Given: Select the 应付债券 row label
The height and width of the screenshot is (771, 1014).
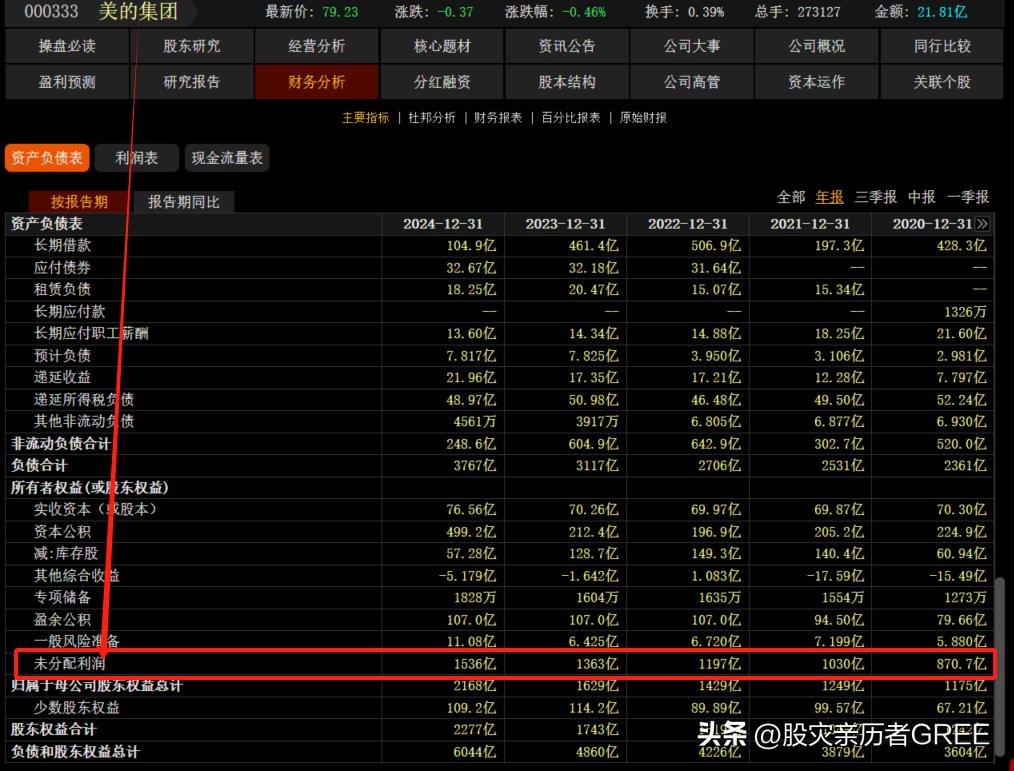Looking at the screenshot, I should pyautogui.click(x=63, y=268).
